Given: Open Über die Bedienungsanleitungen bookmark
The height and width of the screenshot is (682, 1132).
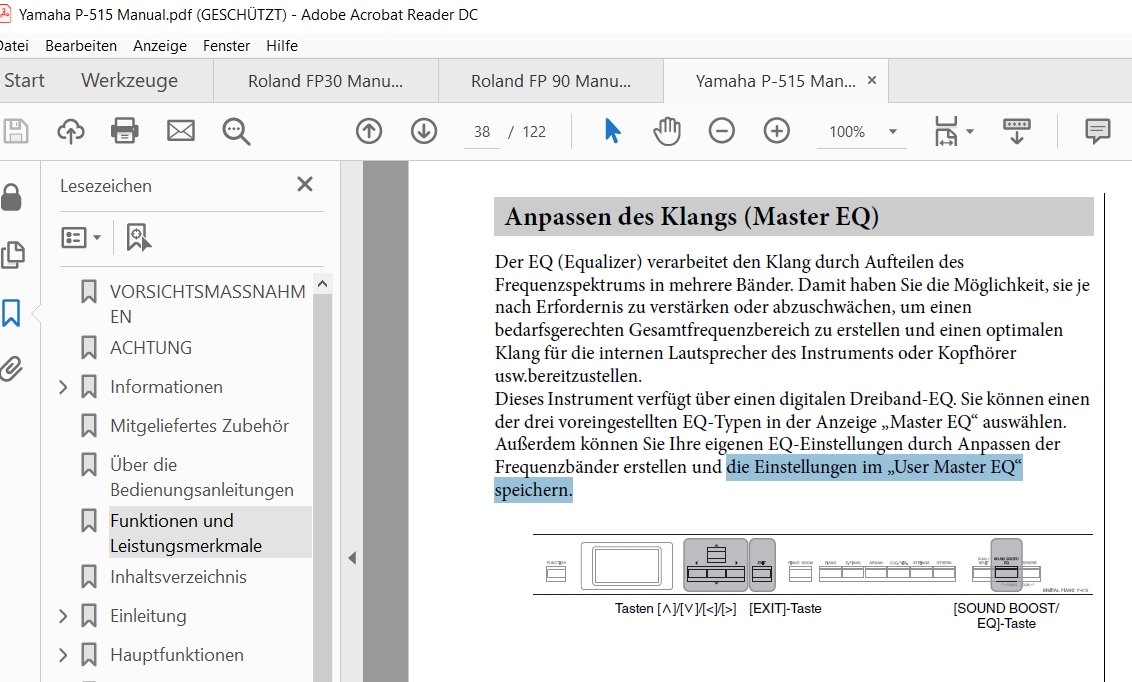Looking at the screenshot, I should [x=201, y=477].
